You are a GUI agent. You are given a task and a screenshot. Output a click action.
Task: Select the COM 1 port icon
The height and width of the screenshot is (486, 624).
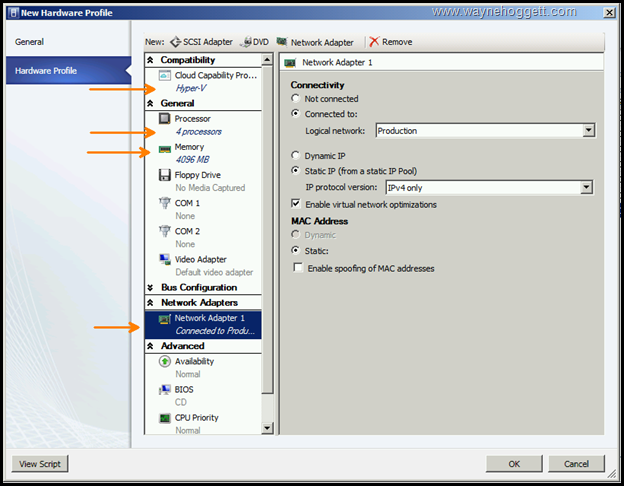[x=164, y=203]
